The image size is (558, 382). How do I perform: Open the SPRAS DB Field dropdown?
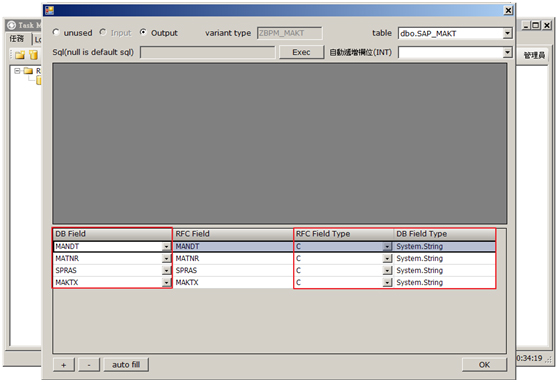(166, 271)
